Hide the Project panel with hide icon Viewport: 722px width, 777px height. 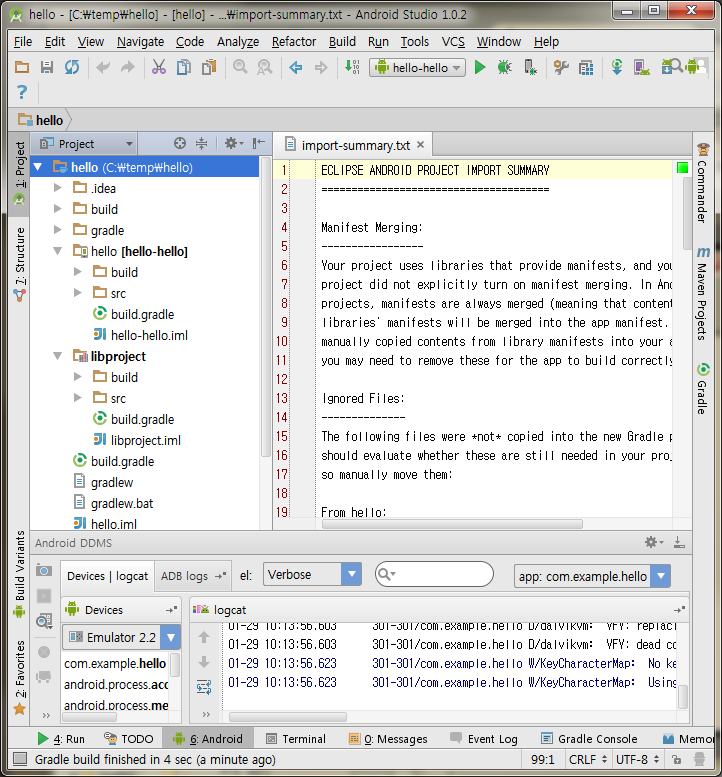click(x=258, y=144)
